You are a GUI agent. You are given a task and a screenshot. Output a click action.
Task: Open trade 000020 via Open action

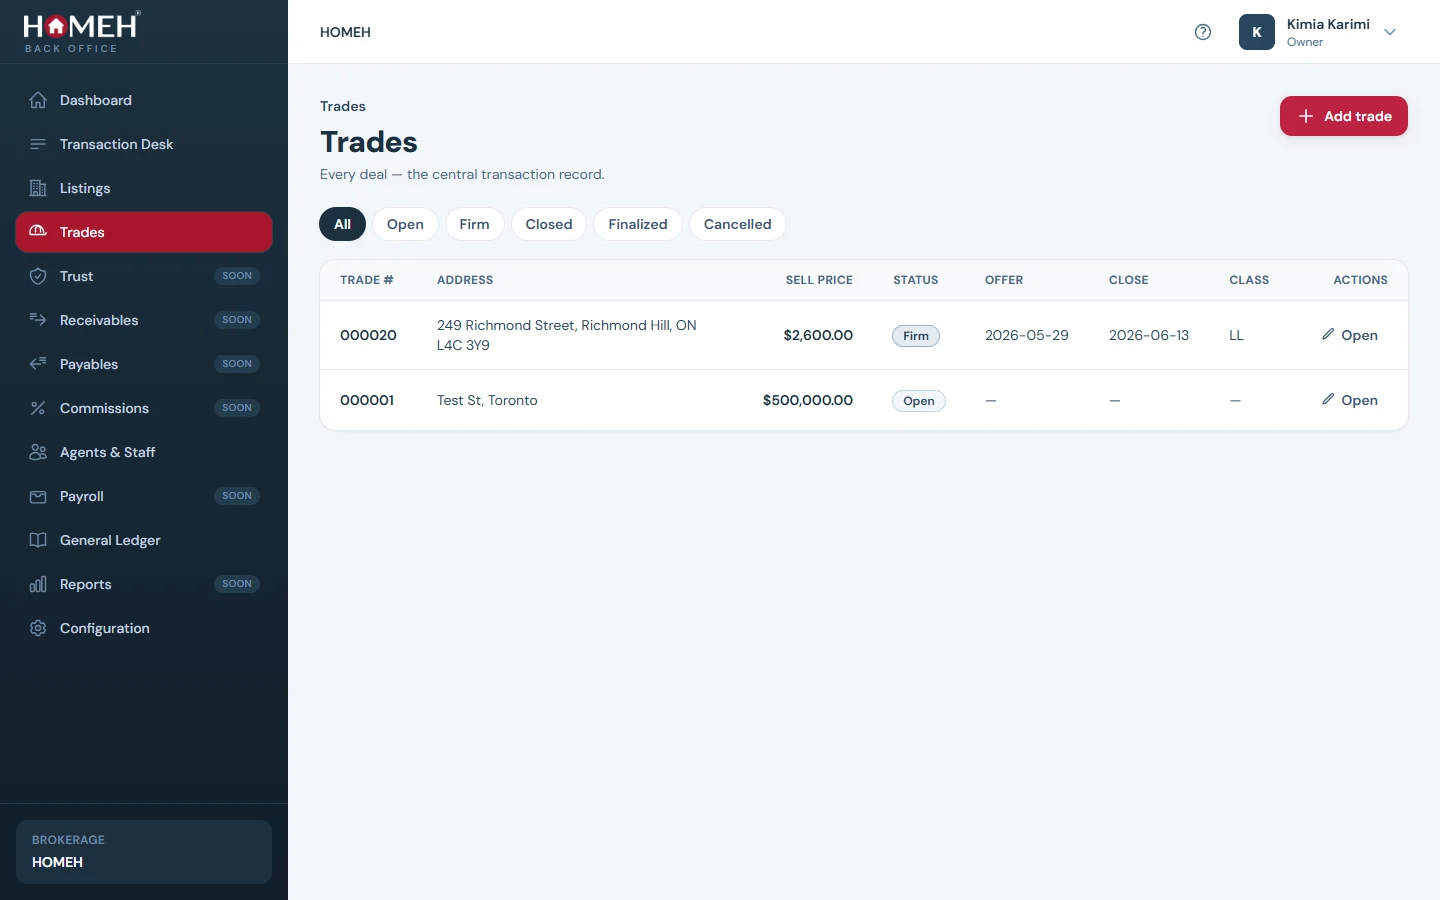[1350, 335]
